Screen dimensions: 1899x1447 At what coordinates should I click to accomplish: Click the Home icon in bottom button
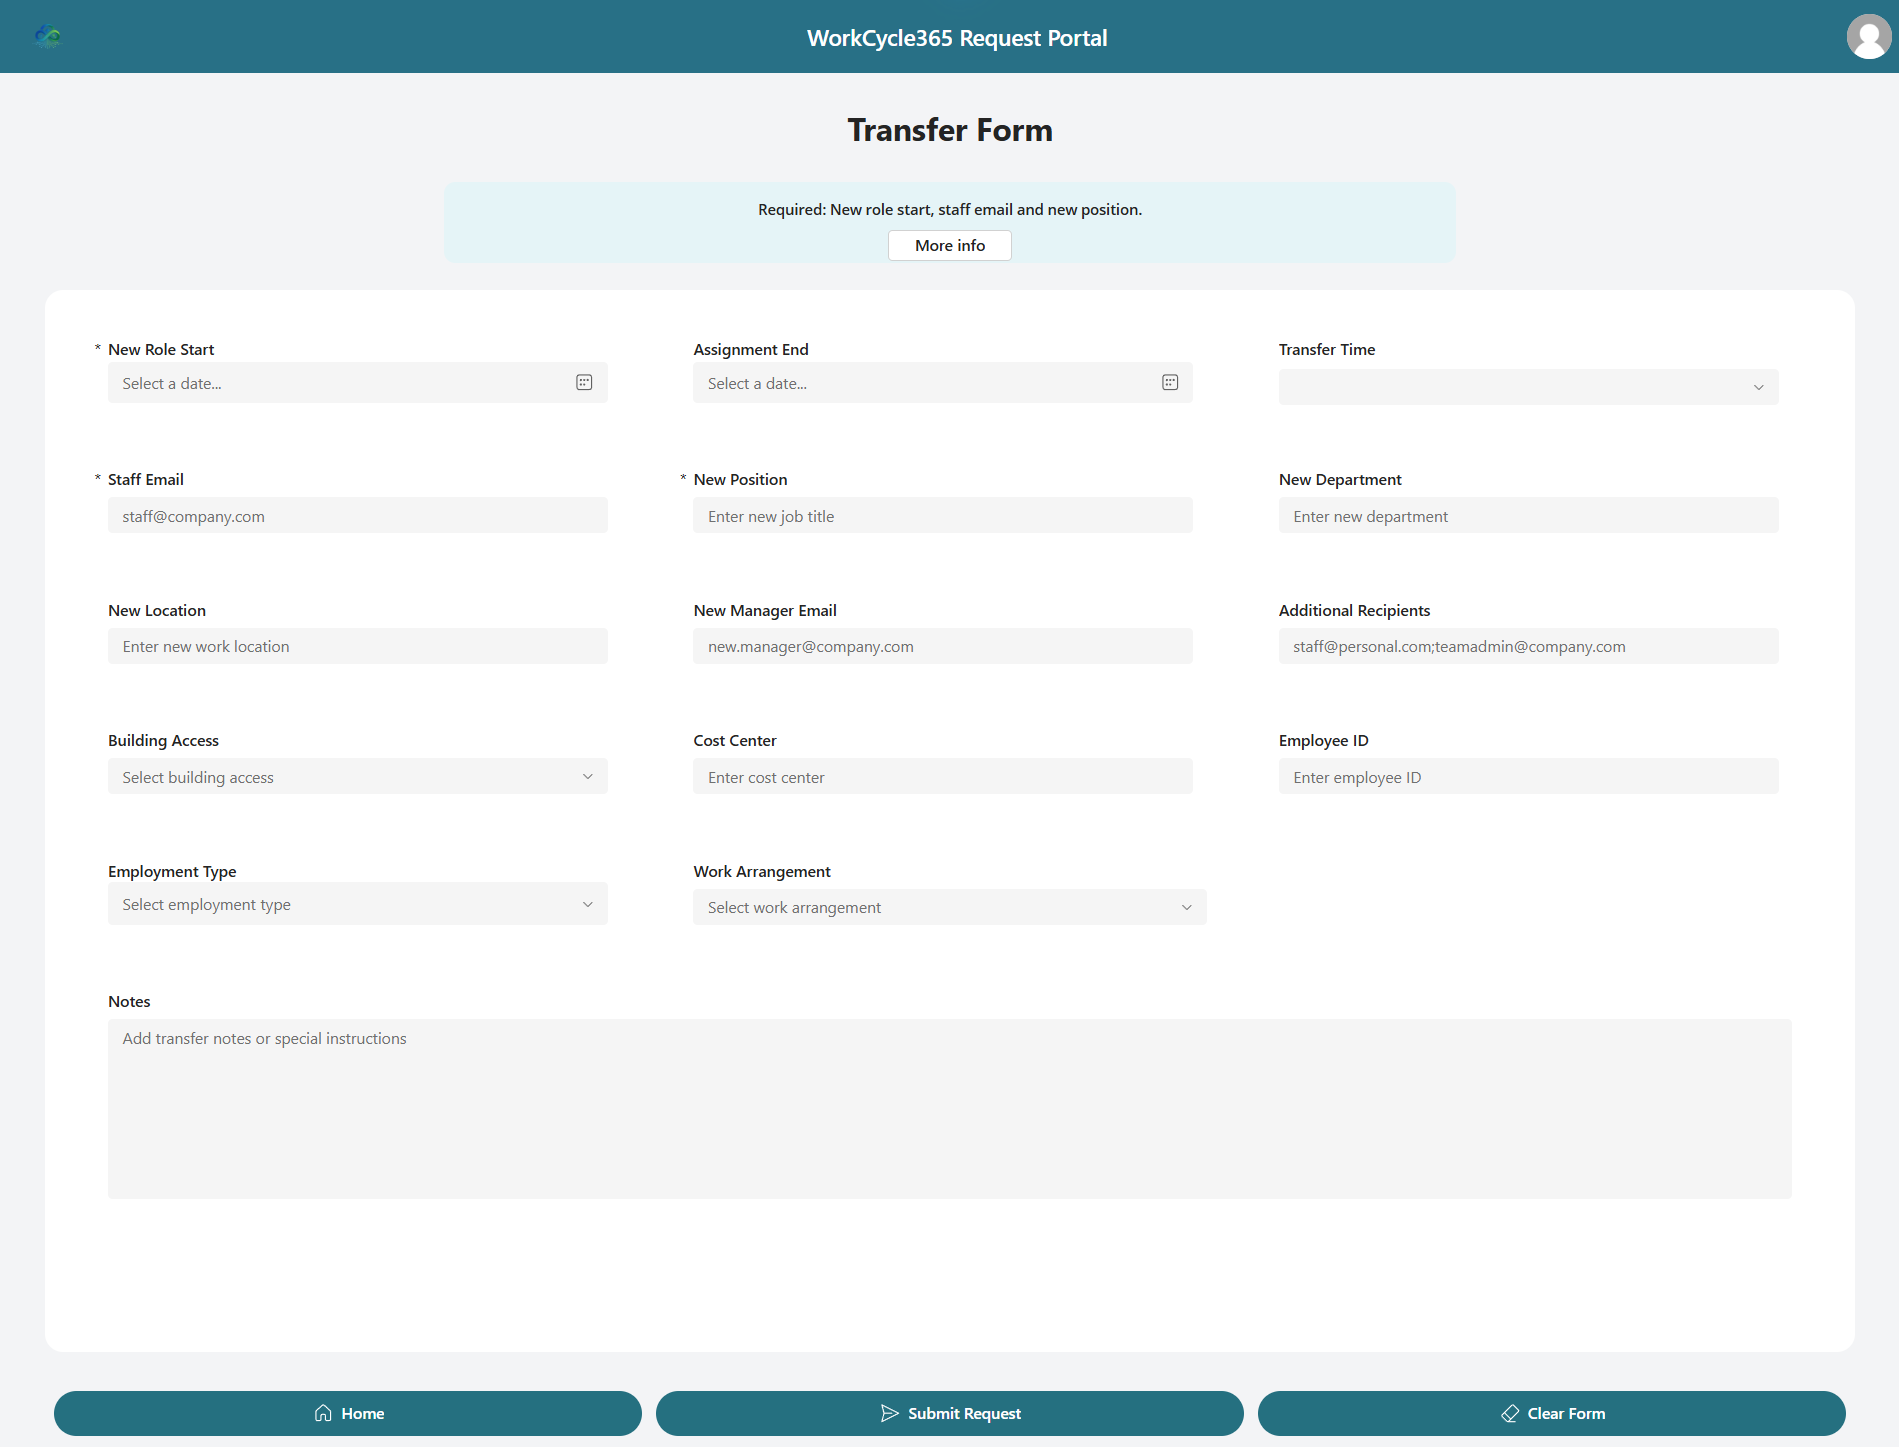pos(323,1413)
